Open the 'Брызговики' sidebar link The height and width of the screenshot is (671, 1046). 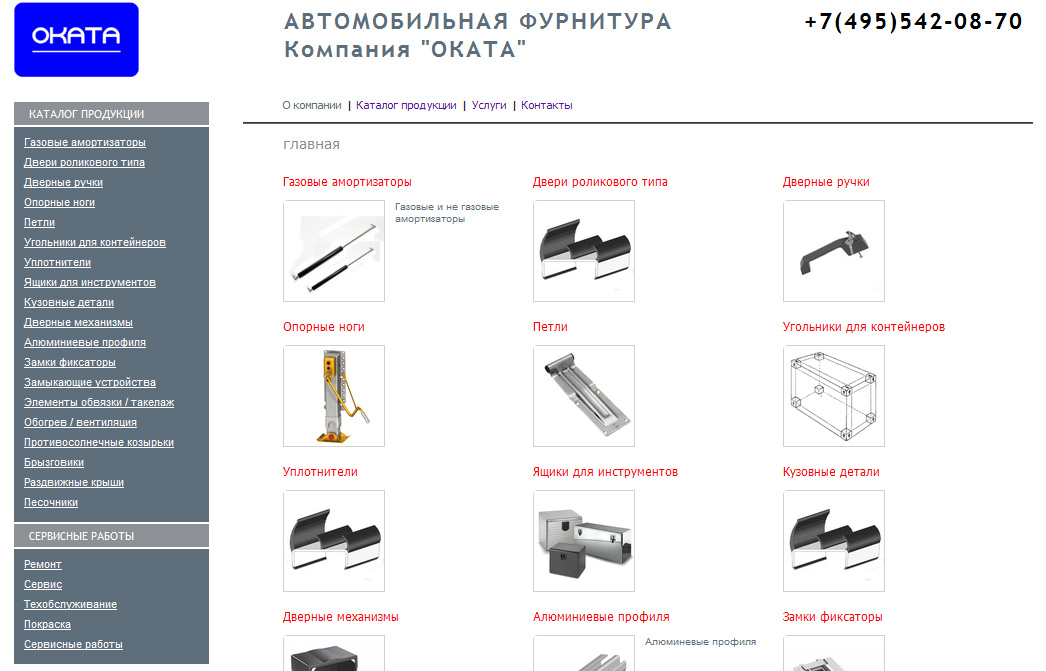[x=54, y=462]
